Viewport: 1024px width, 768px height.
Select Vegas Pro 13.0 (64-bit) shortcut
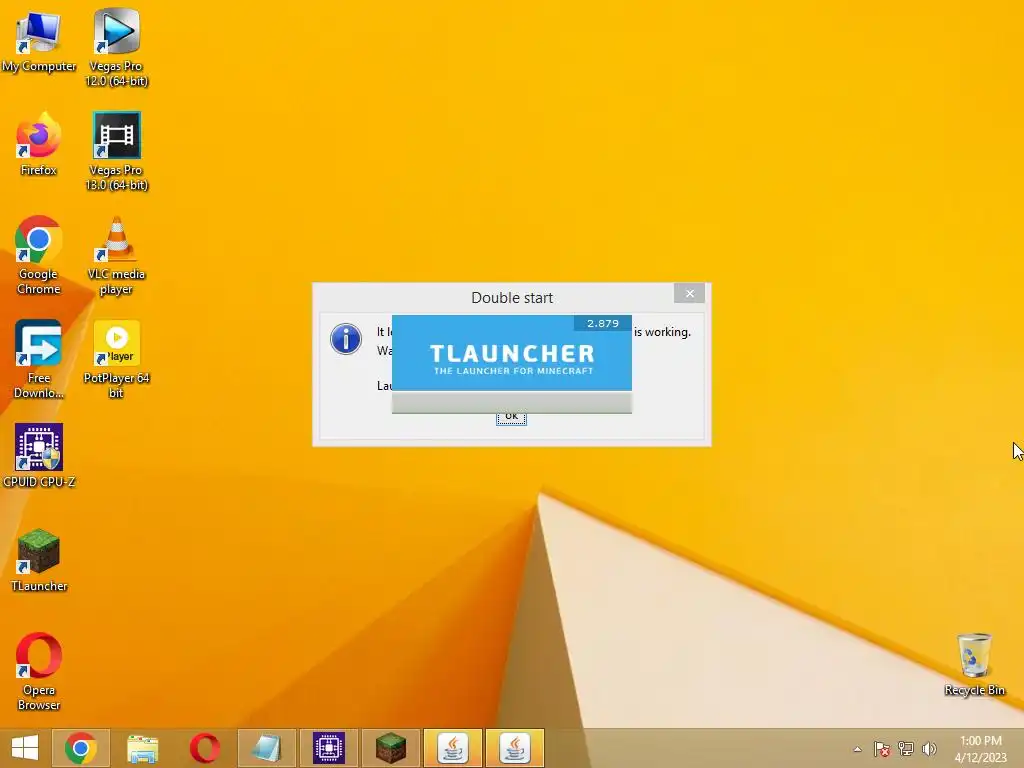point(116,152)
